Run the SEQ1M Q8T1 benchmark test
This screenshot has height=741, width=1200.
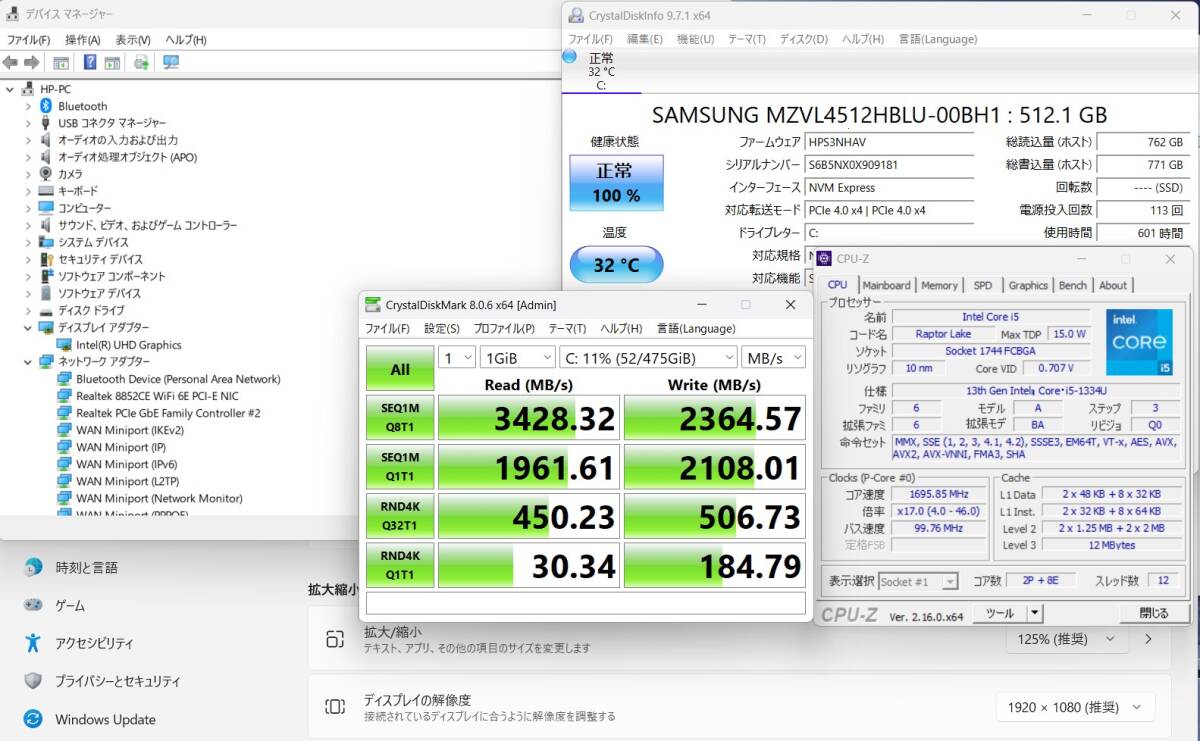[x=400, y=419]
